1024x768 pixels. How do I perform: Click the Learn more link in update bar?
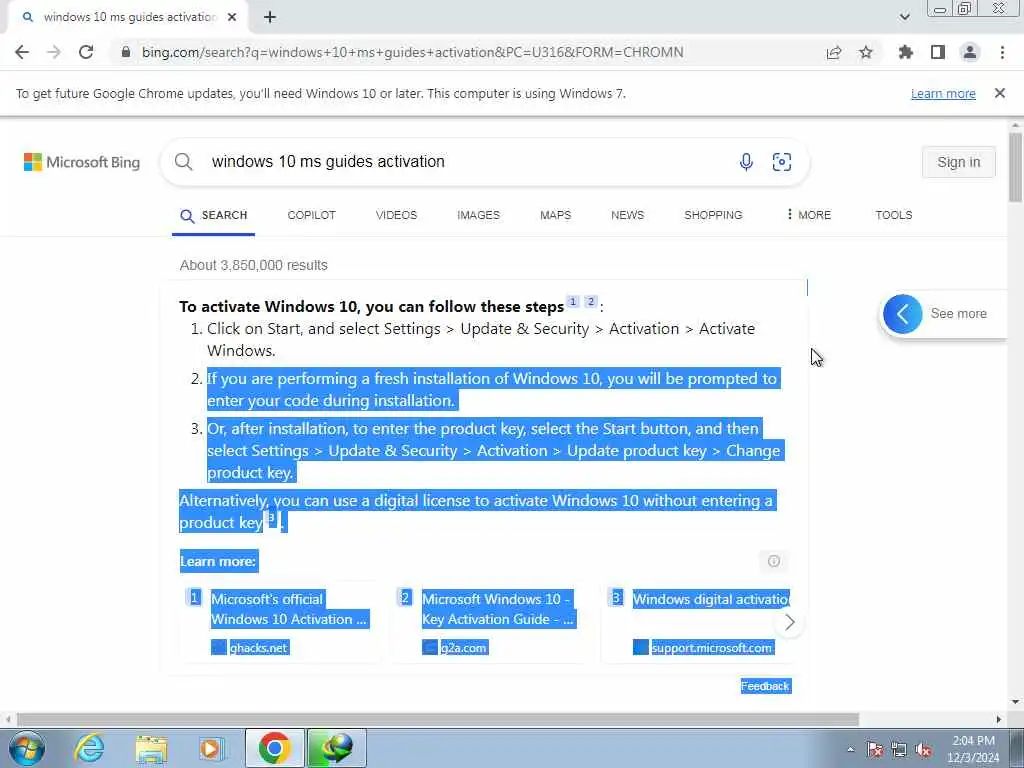point(943,93)
